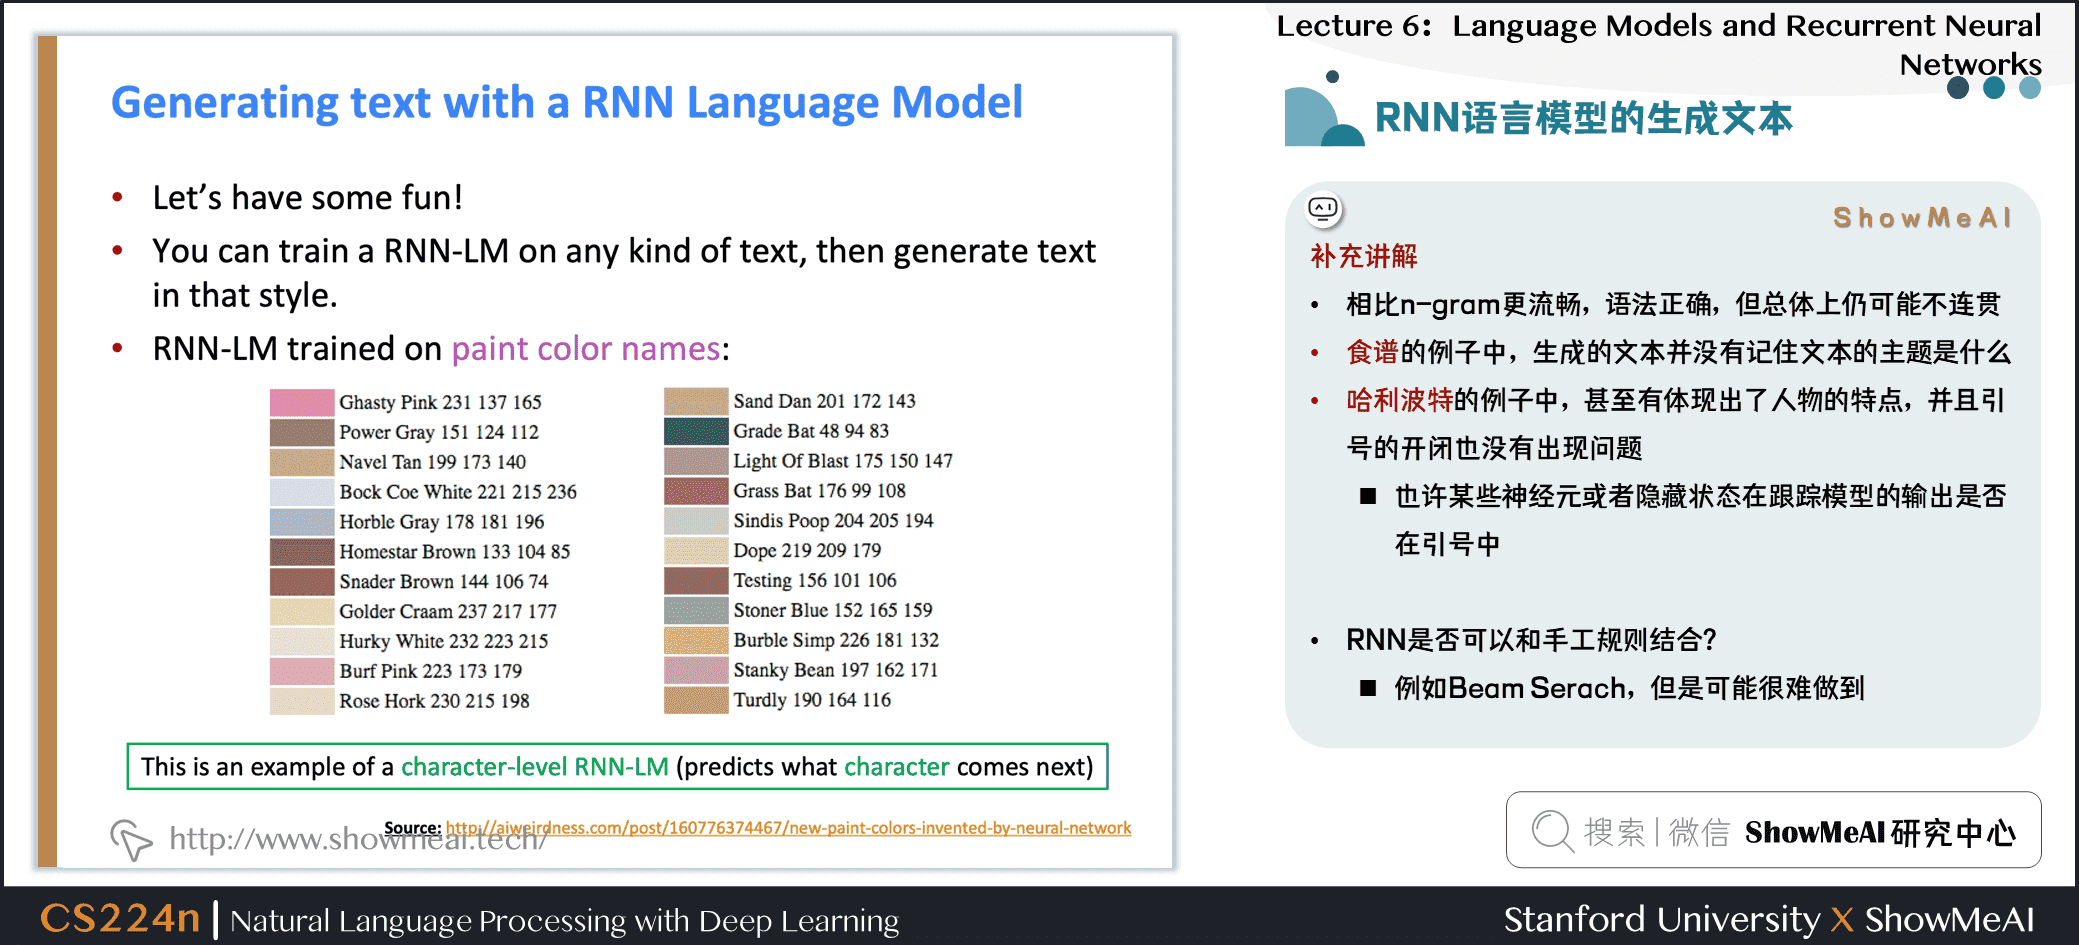This screenshot has width=2079, height=945.
Task: Click the green 'character-level RNN-LM' text
Action: click(535, 767)
